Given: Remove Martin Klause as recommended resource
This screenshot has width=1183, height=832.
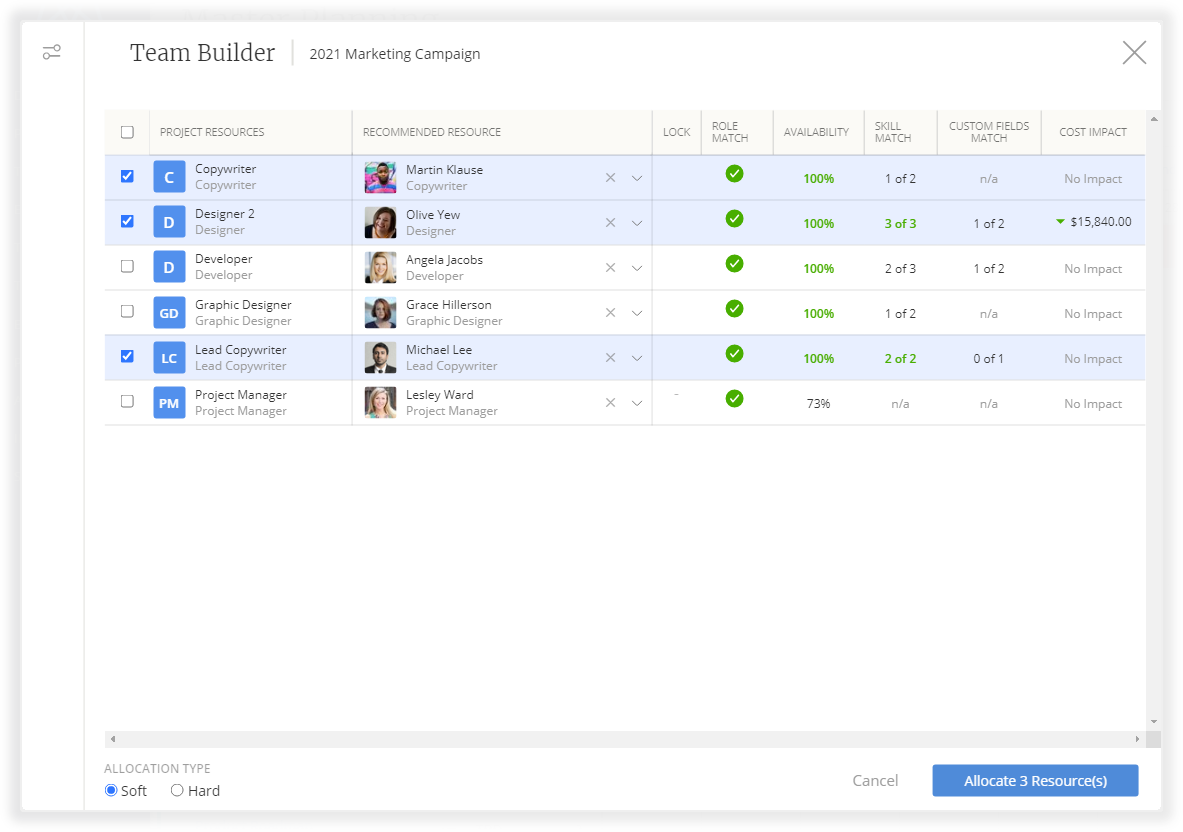Looking at the screenshot, I should pos(610,177).
